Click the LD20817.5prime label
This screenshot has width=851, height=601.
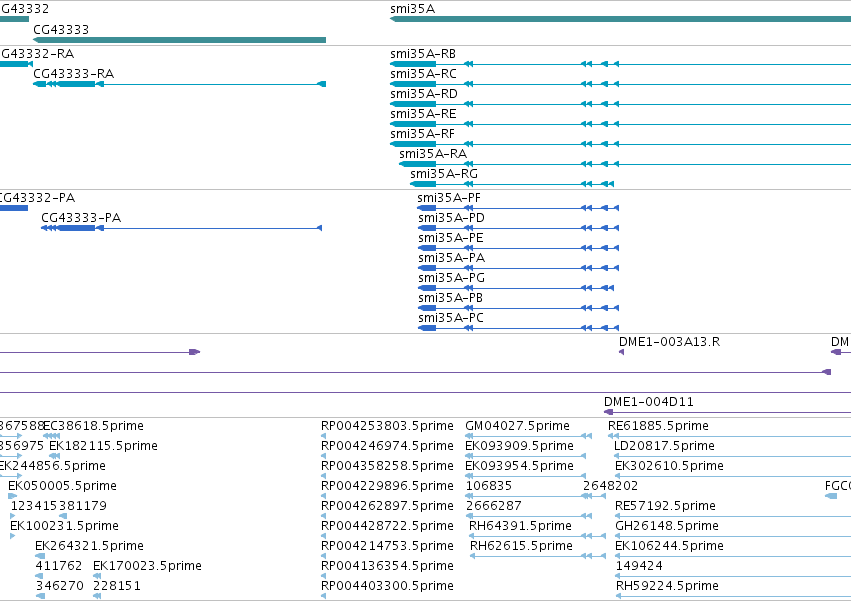[x=664, y=446]
